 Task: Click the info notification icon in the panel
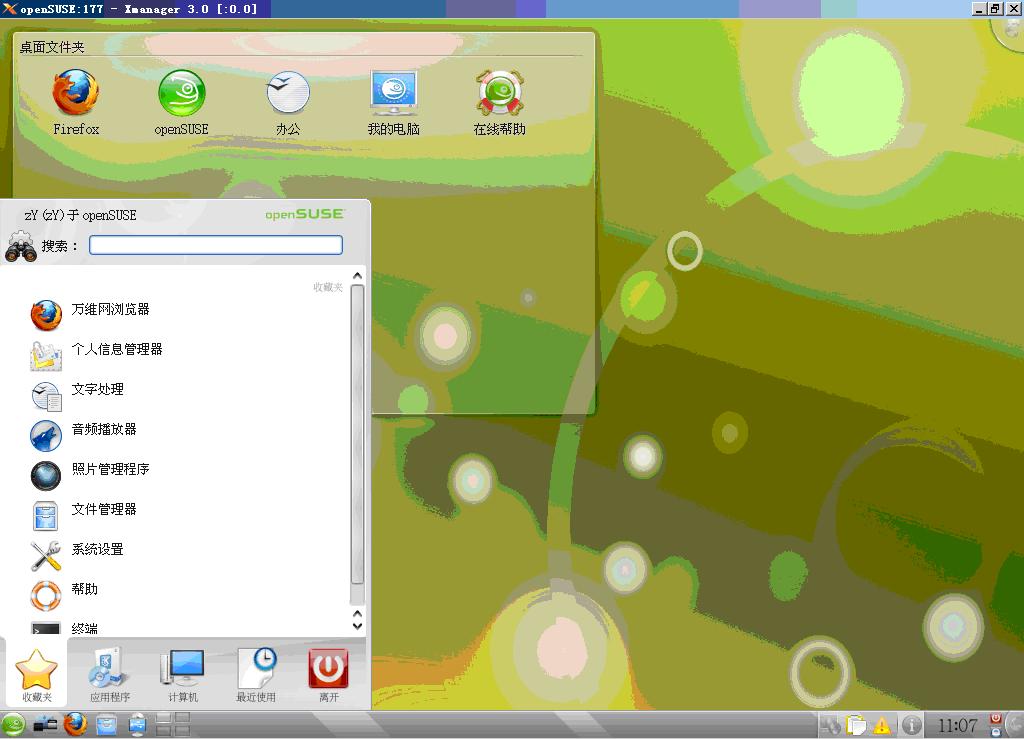coord(912,725)
